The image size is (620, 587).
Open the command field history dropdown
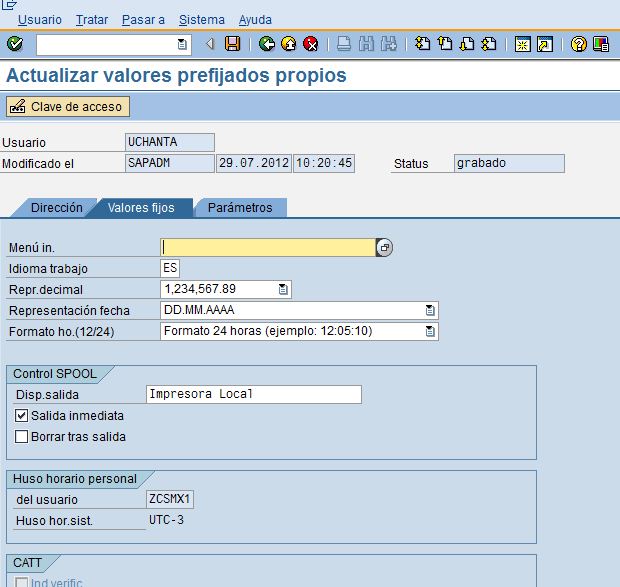[182, 44]
